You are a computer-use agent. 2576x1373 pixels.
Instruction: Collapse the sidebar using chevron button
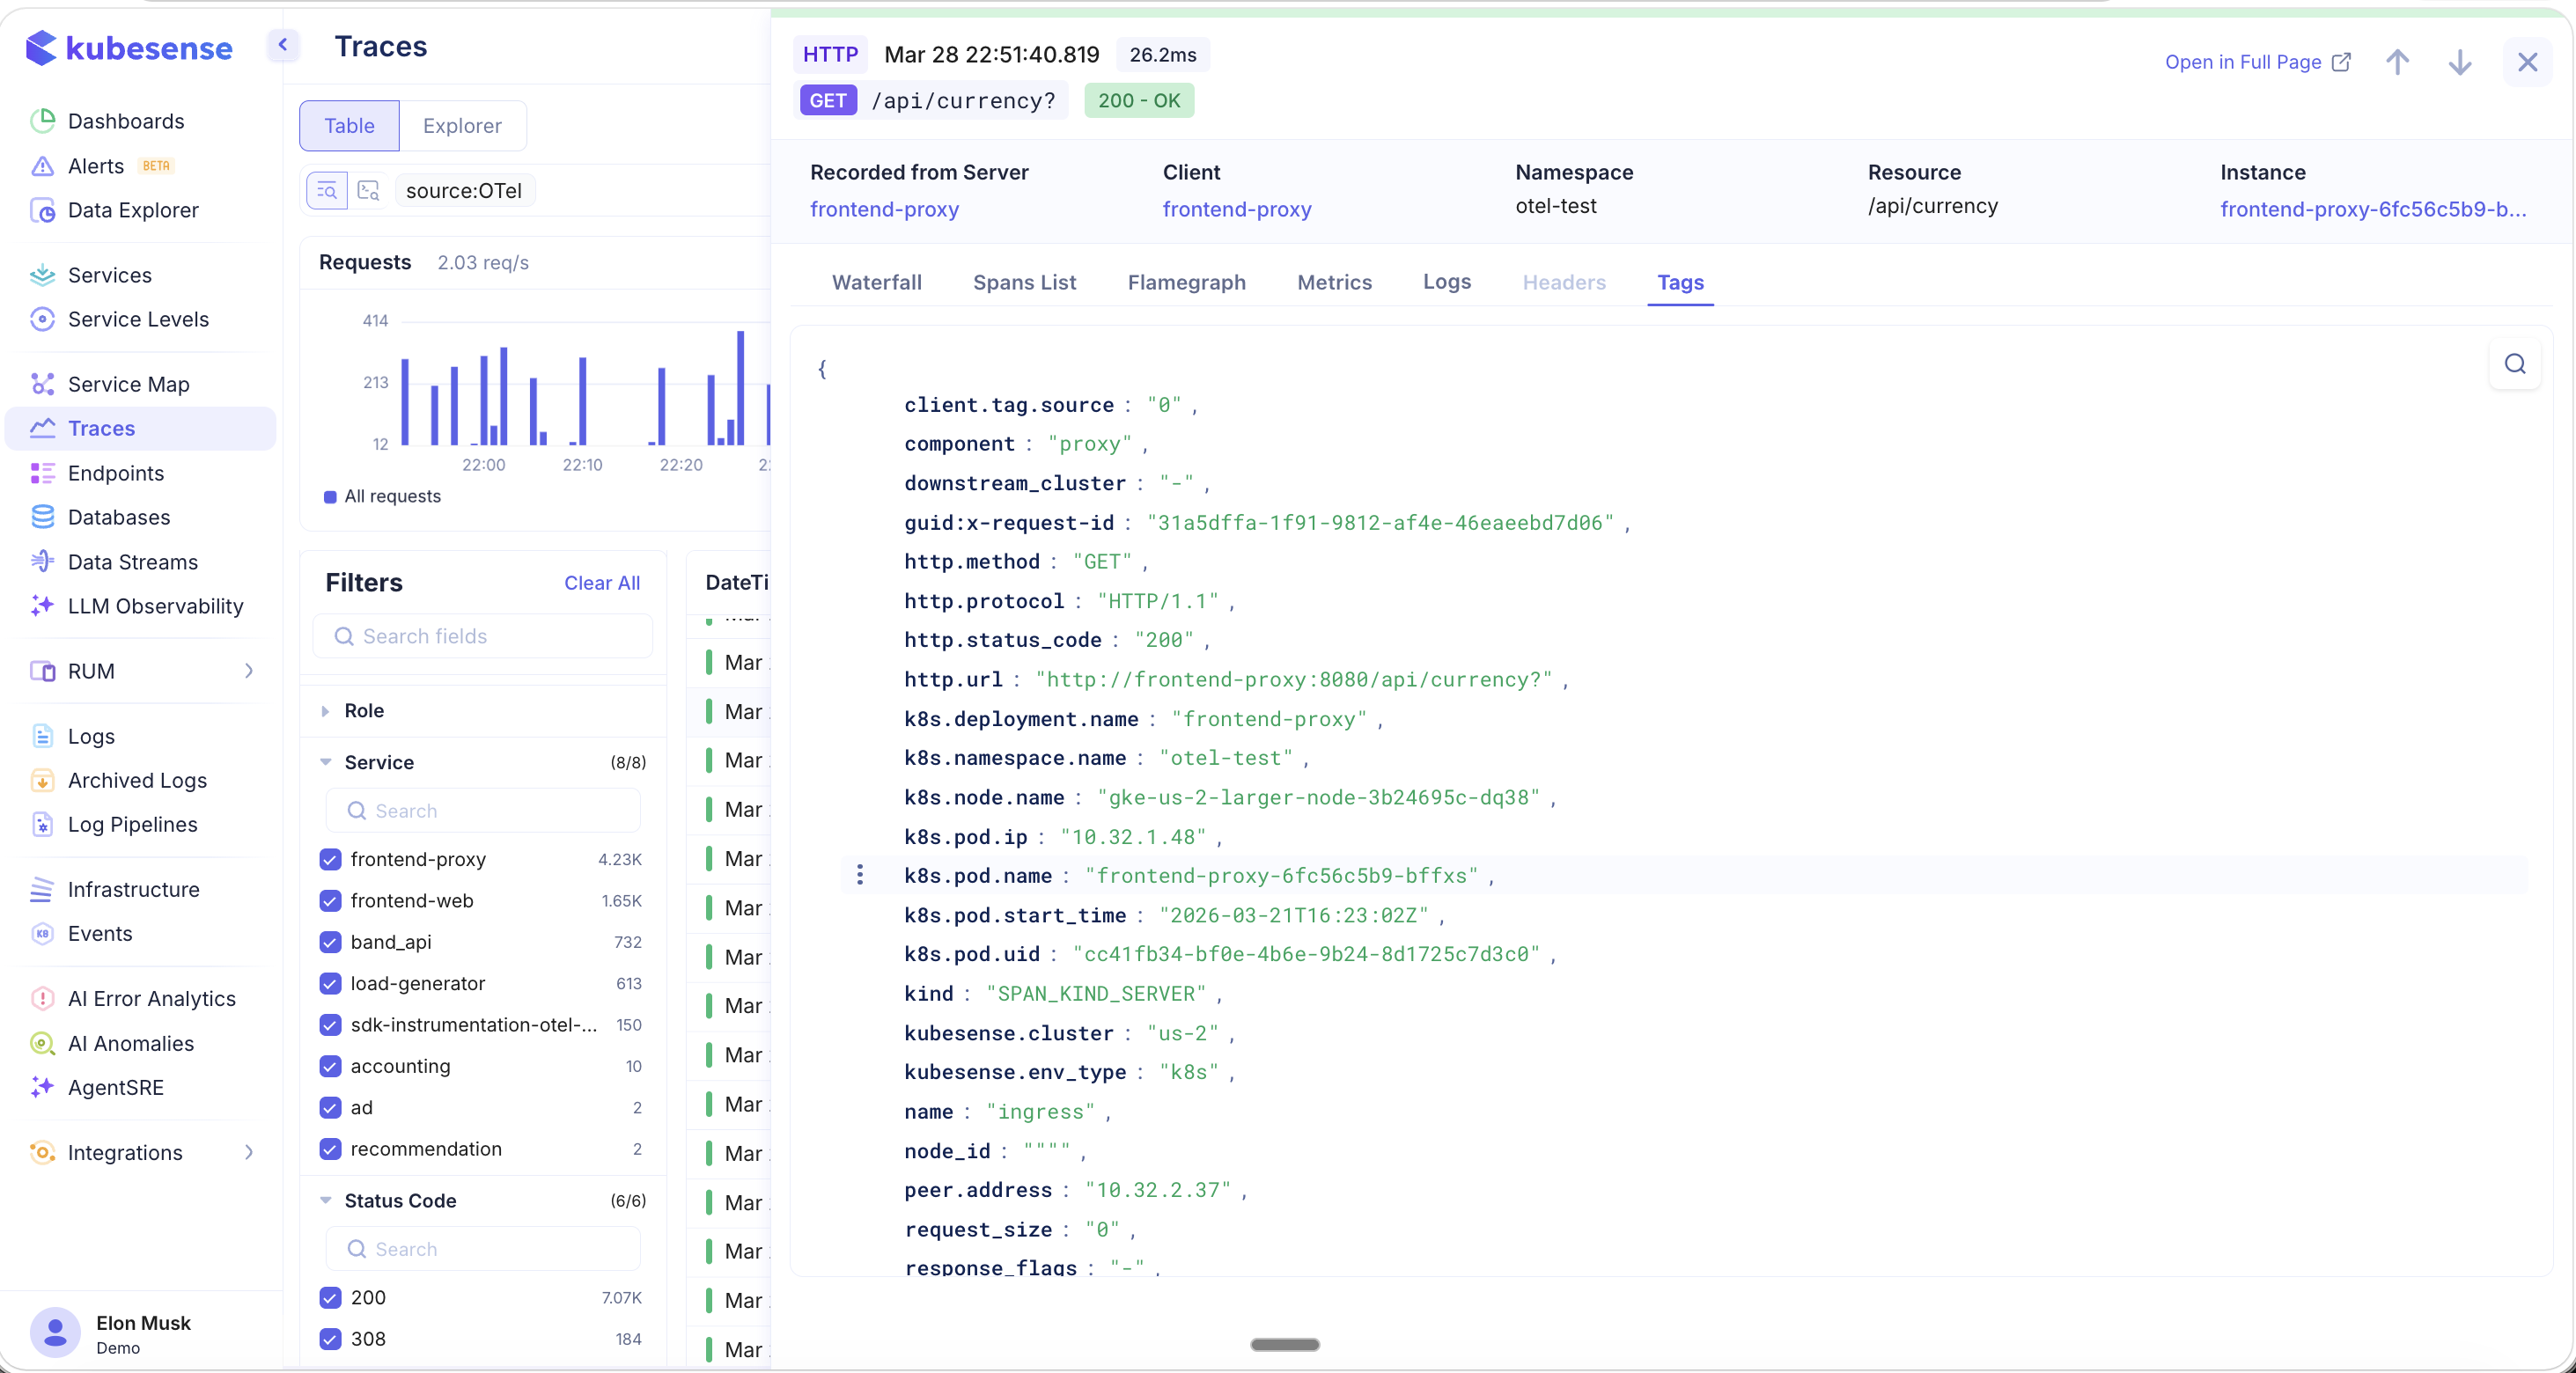click(x=283, y=45)
